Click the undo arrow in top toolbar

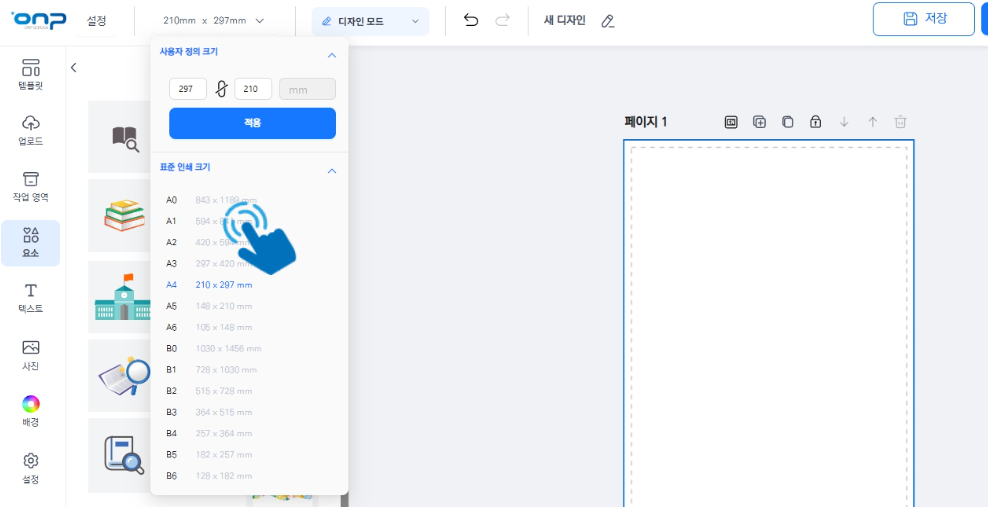click(472, 20)
